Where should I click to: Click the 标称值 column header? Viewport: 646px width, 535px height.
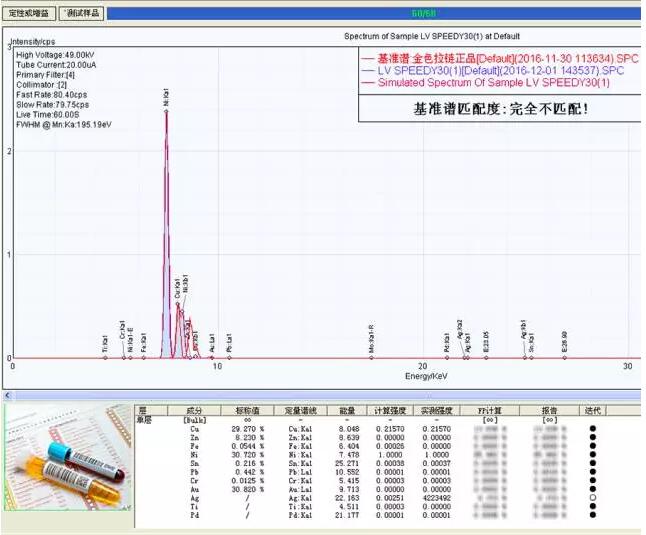tap(247, 411)
